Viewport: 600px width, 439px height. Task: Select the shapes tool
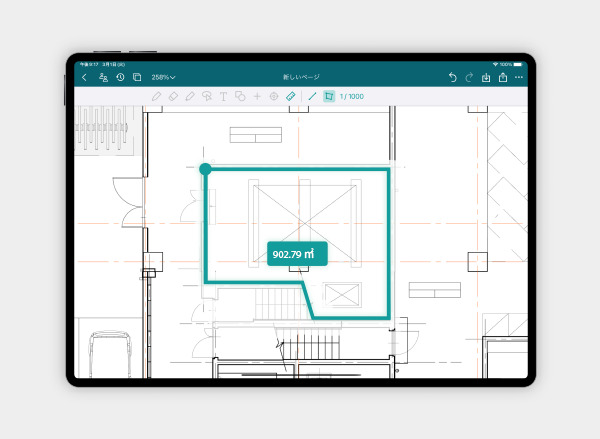[x=240, y=97]
